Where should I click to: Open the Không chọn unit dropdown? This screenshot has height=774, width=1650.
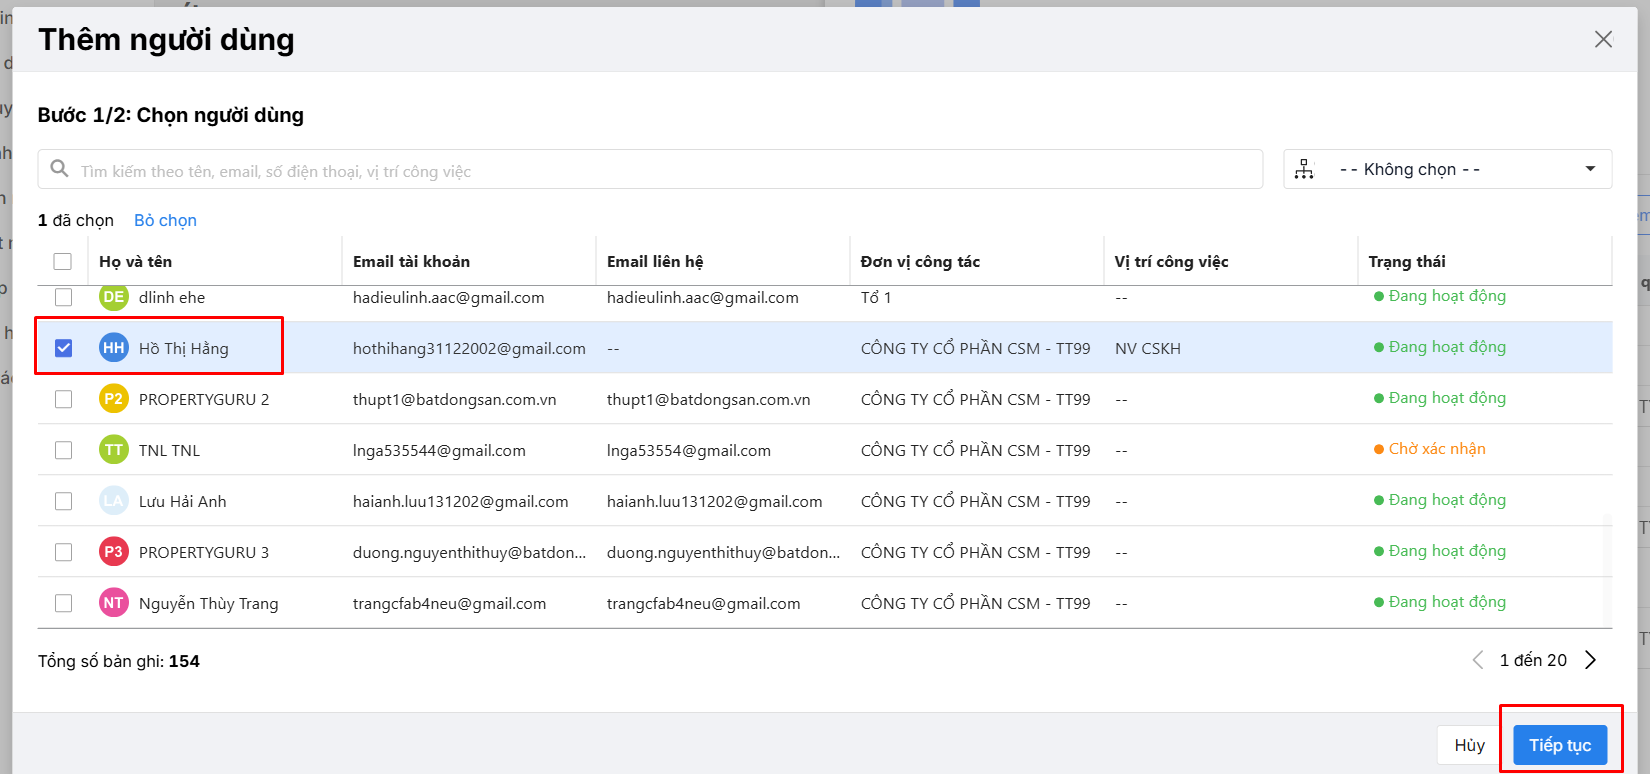[x=1447, y=169]
